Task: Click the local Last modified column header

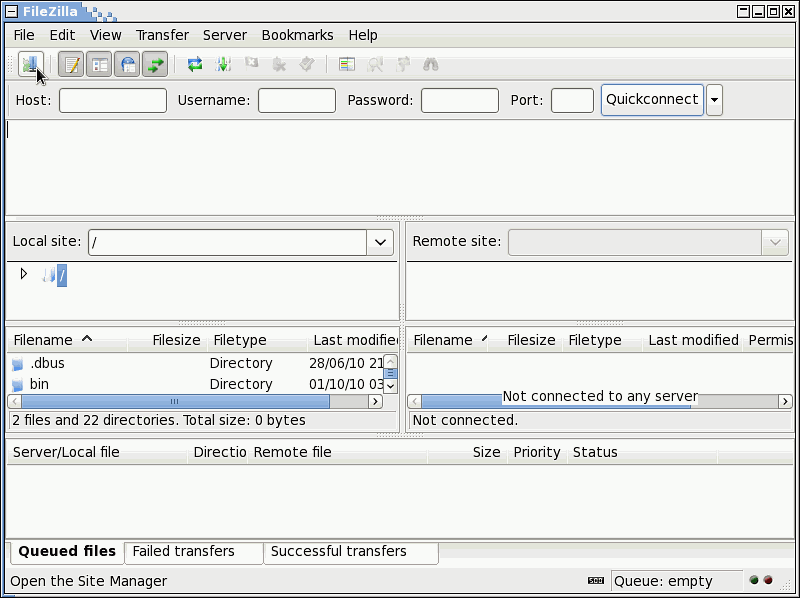Action: click(355, 340)
